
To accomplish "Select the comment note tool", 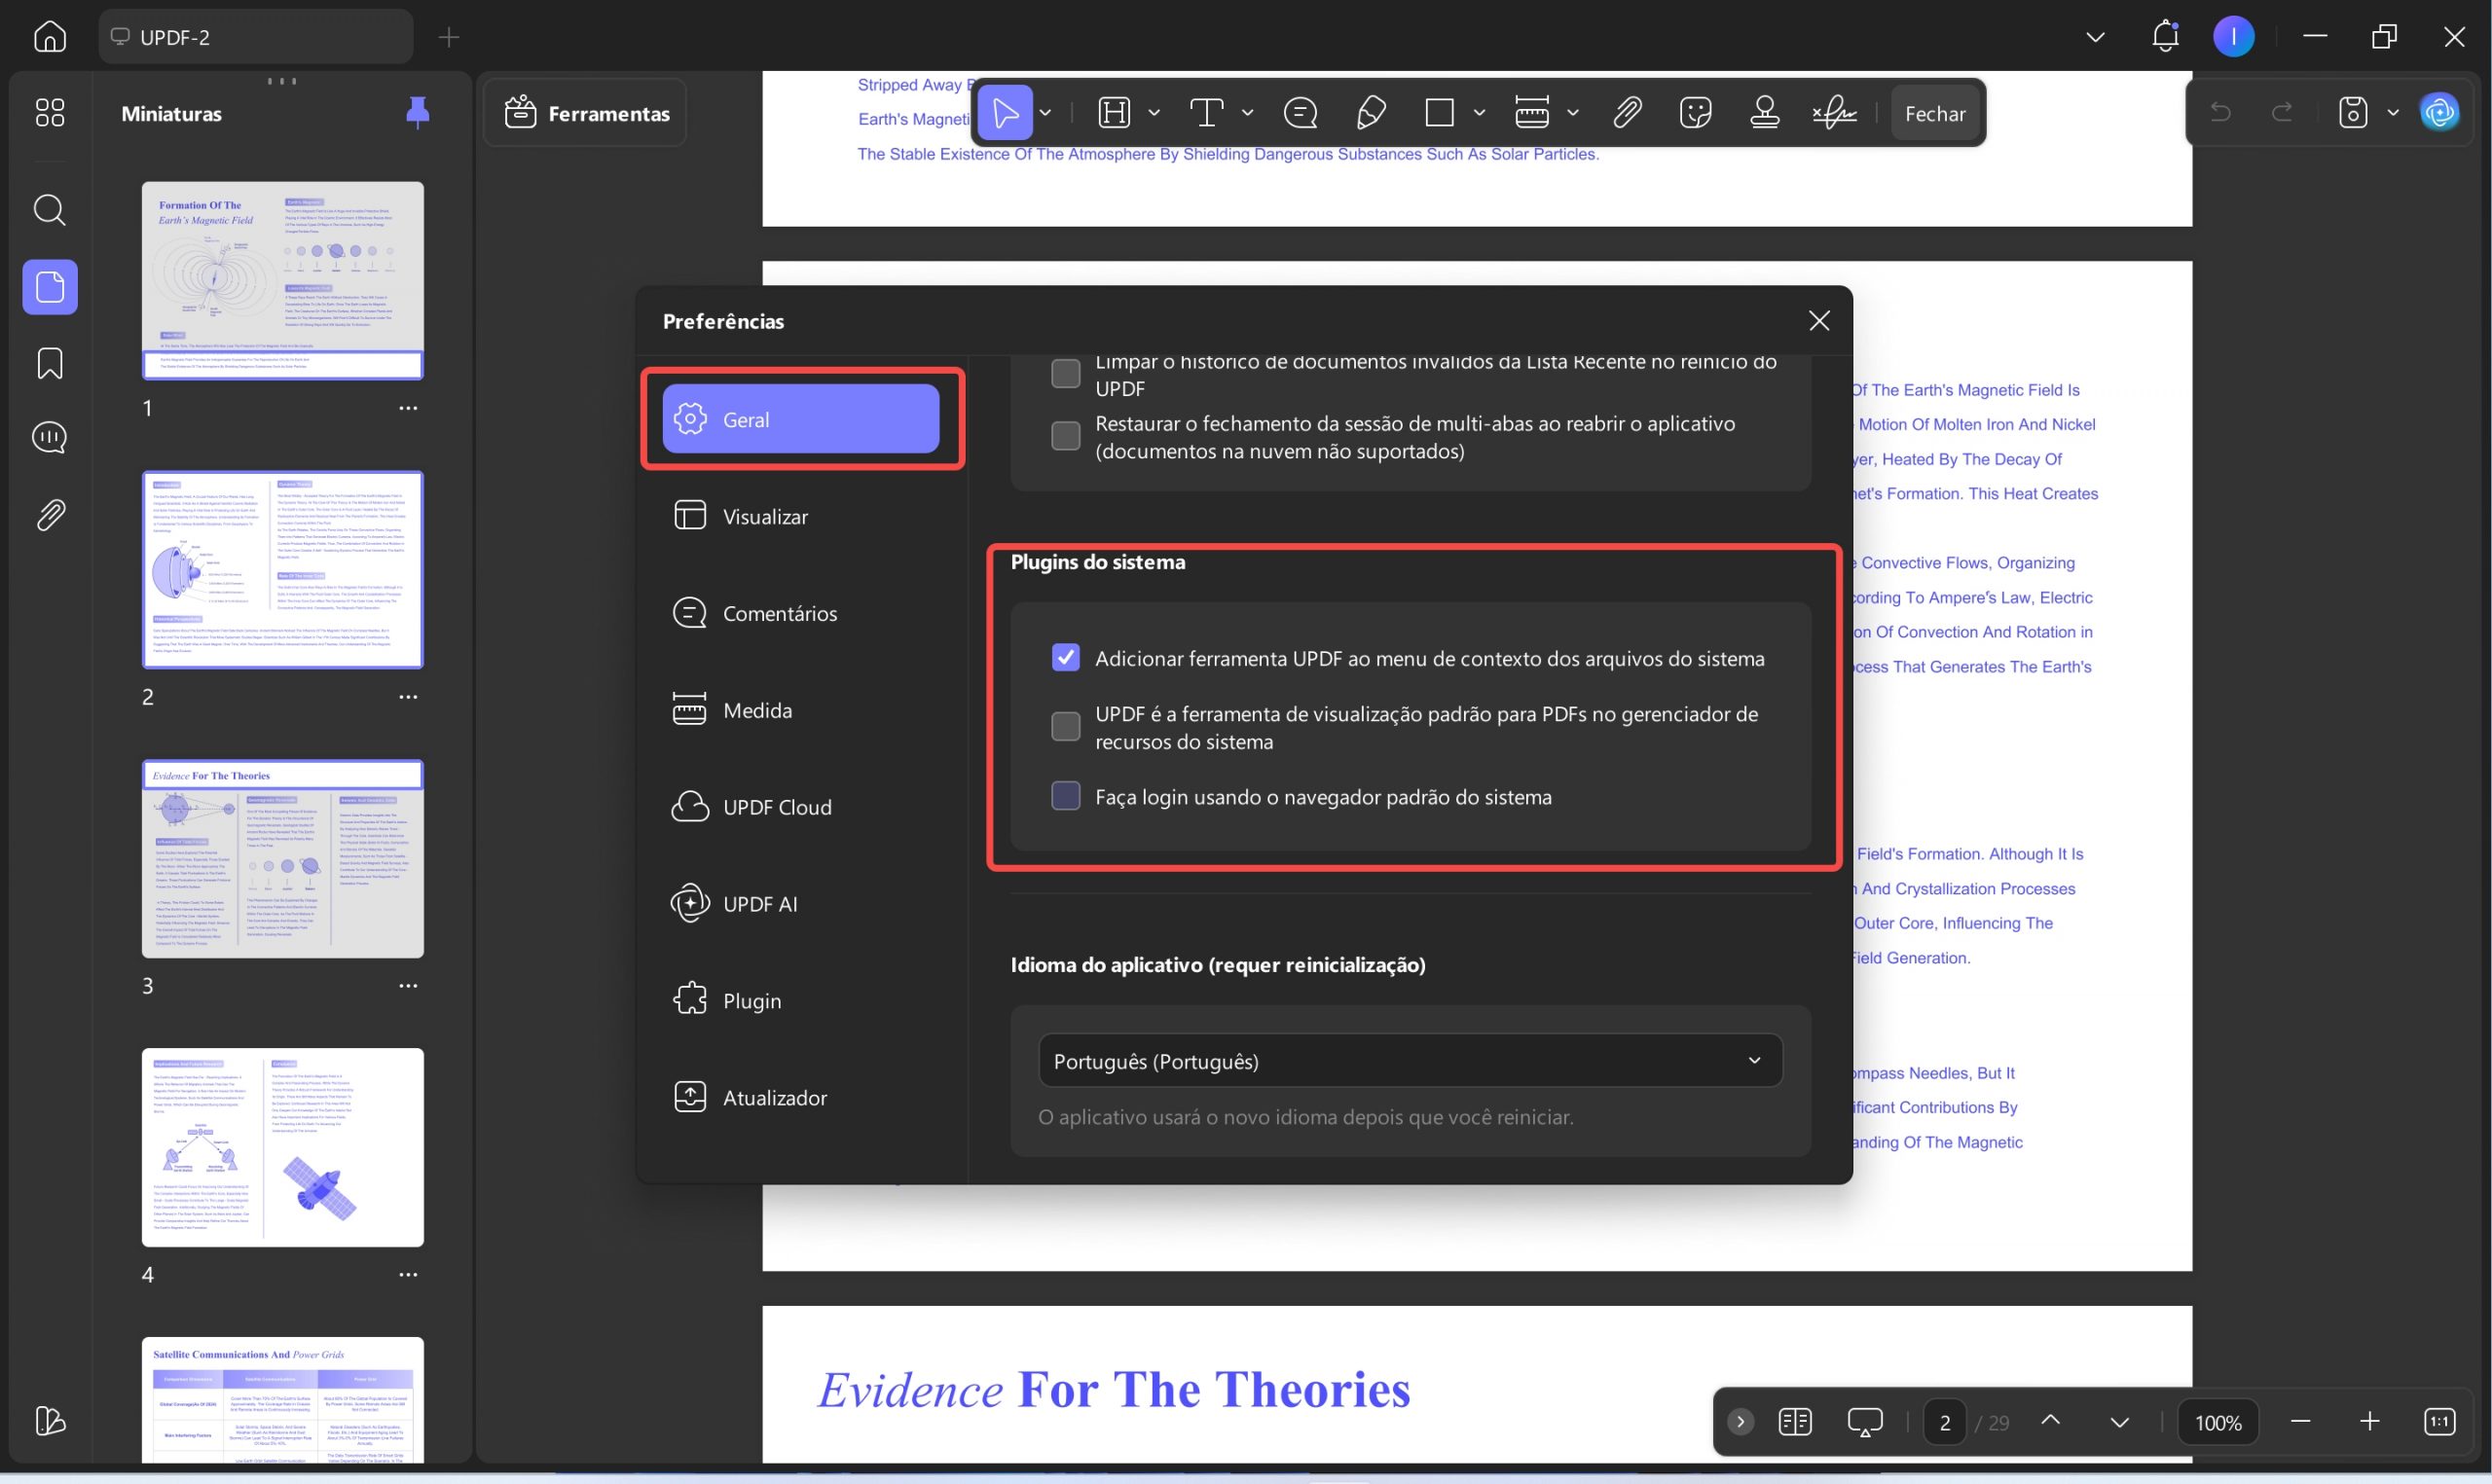I will 1300,113.
